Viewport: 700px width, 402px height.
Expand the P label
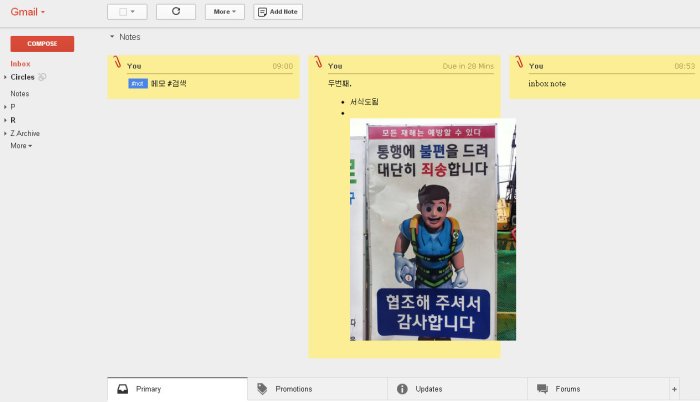5,107
